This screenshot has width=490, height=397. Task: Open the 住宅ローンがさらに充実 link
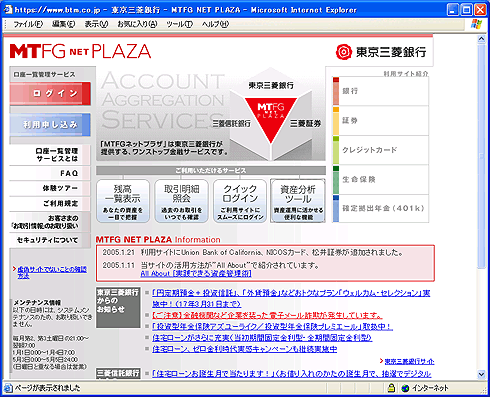(262, 338)
